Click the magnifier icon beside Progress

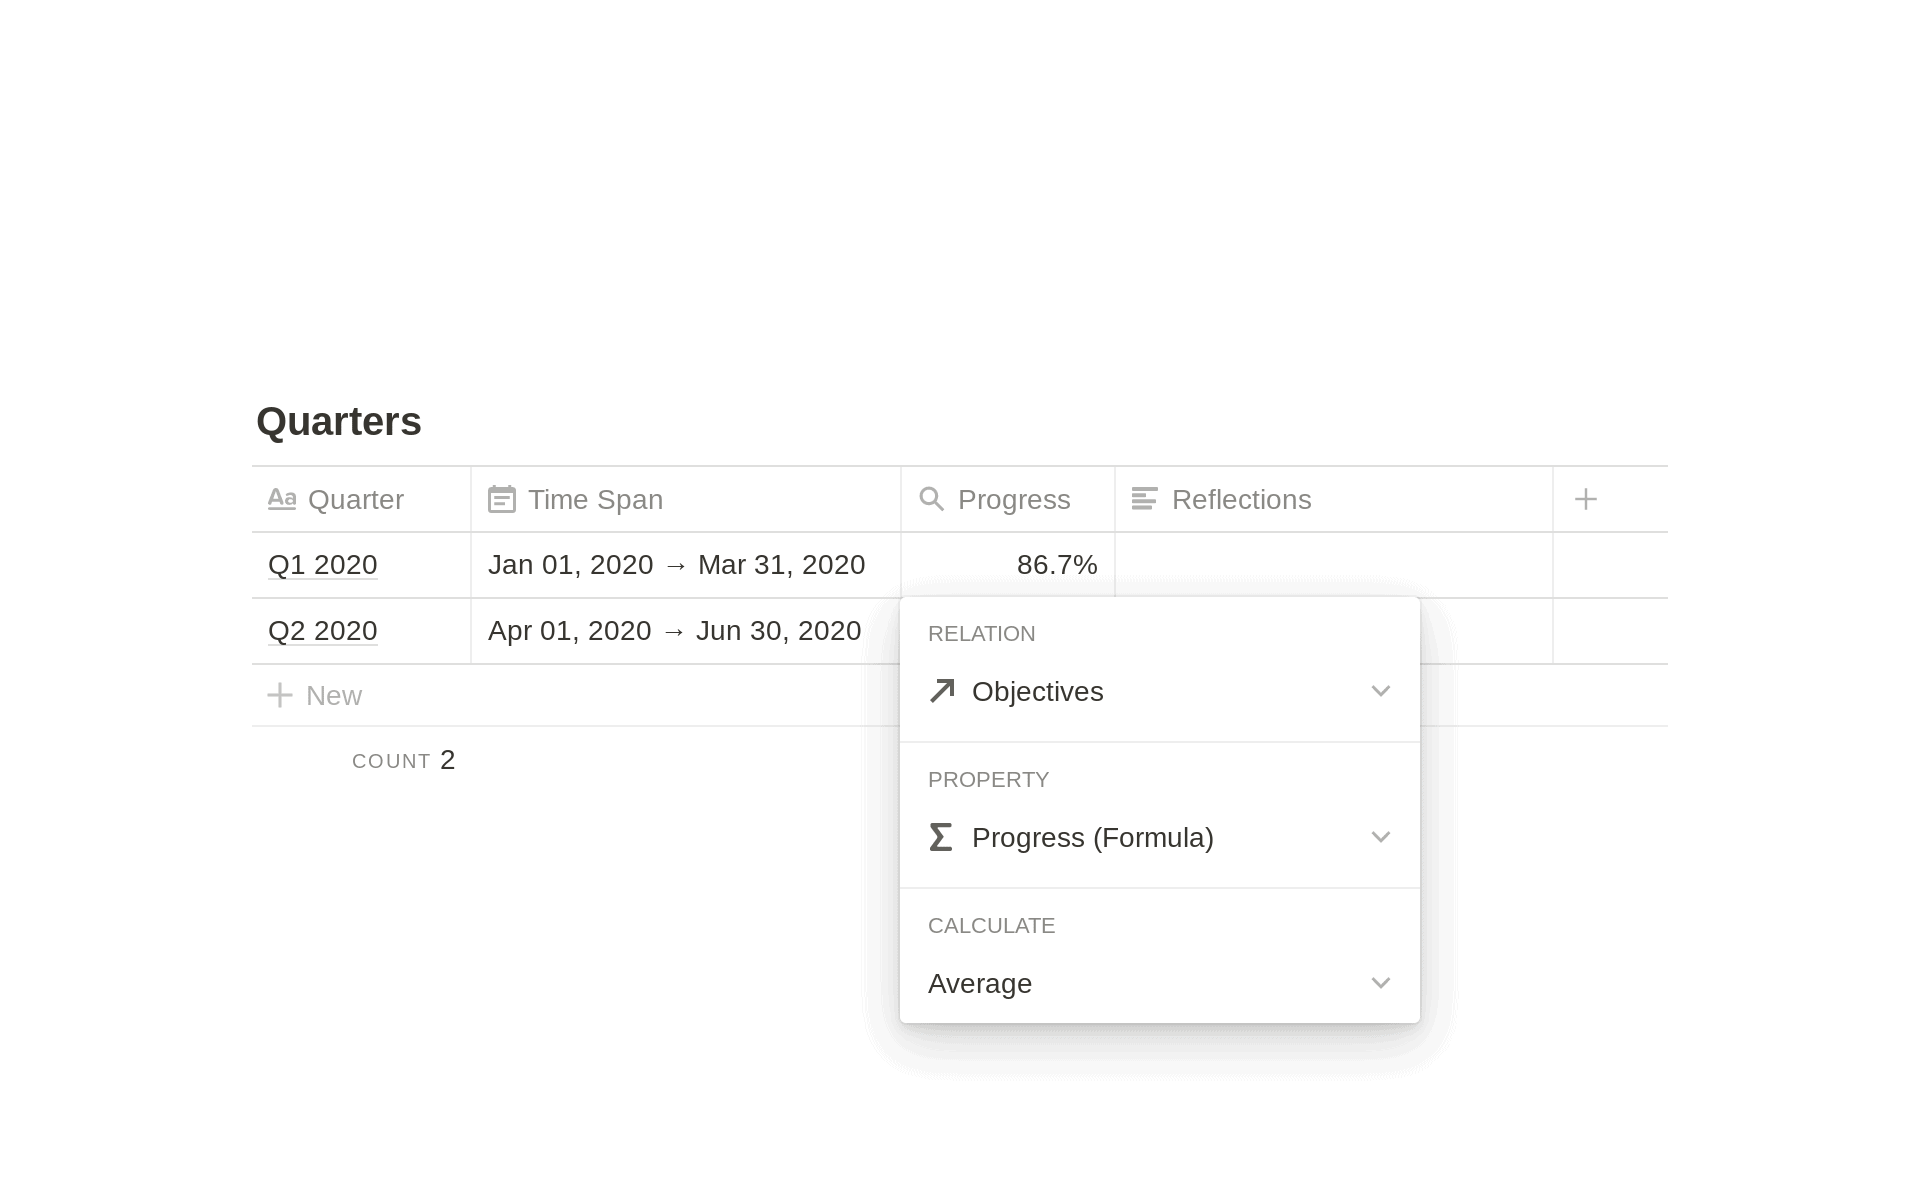click(x=931, y=499)
